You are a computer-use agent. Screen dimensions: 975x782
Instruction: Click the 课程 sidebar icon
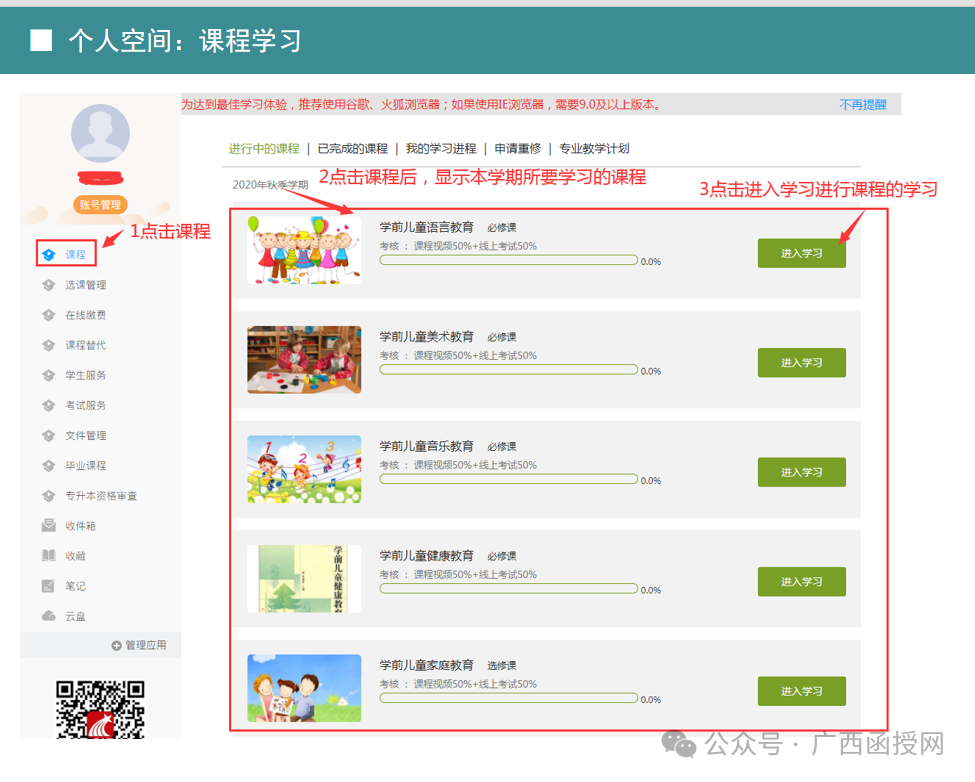(x=49, y=255)
